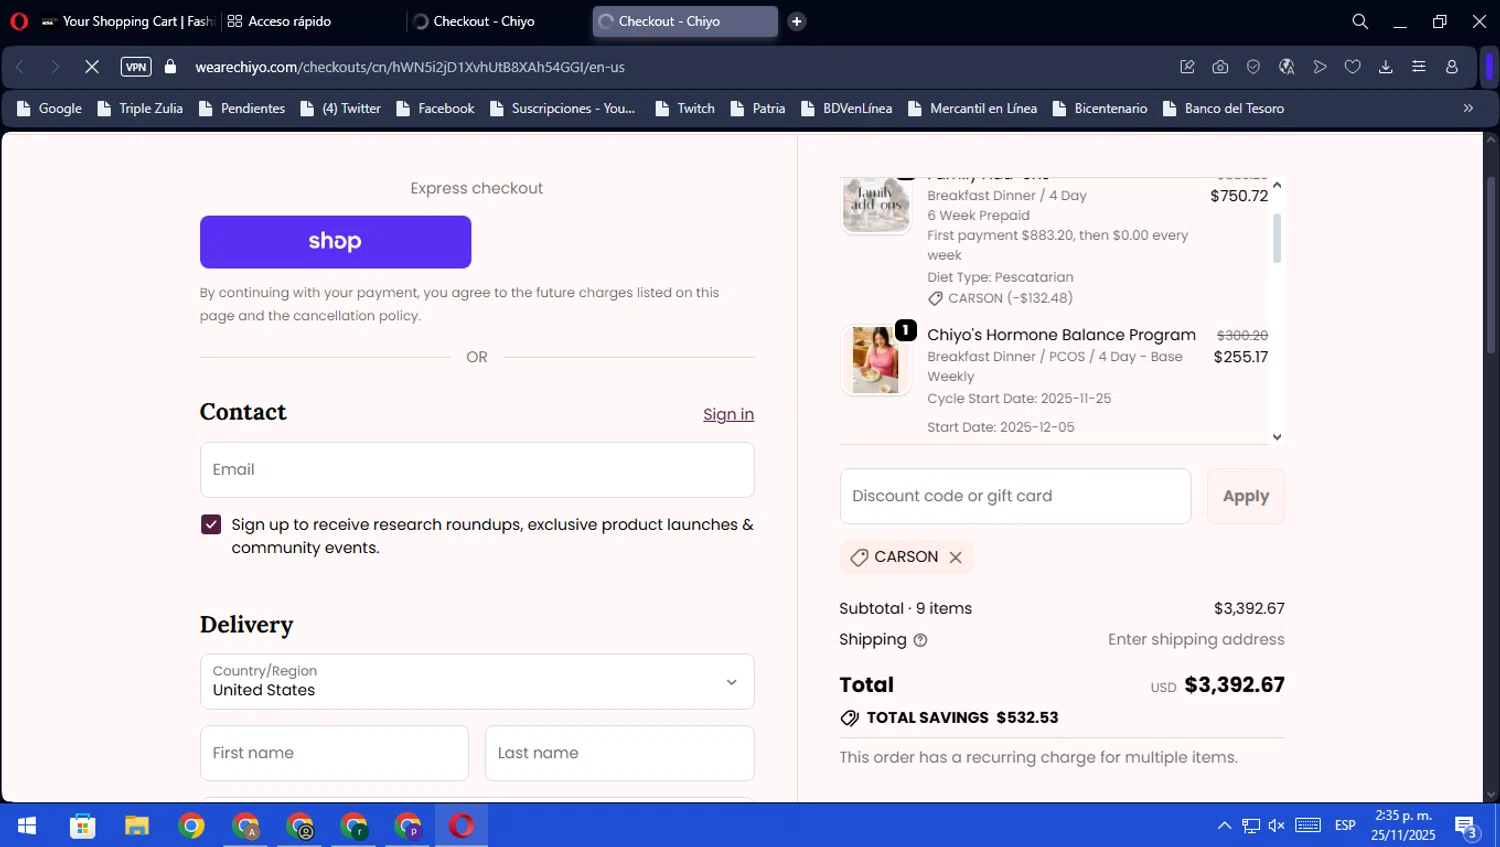Open the Facebook bookmark

click(x=435, y=108)
